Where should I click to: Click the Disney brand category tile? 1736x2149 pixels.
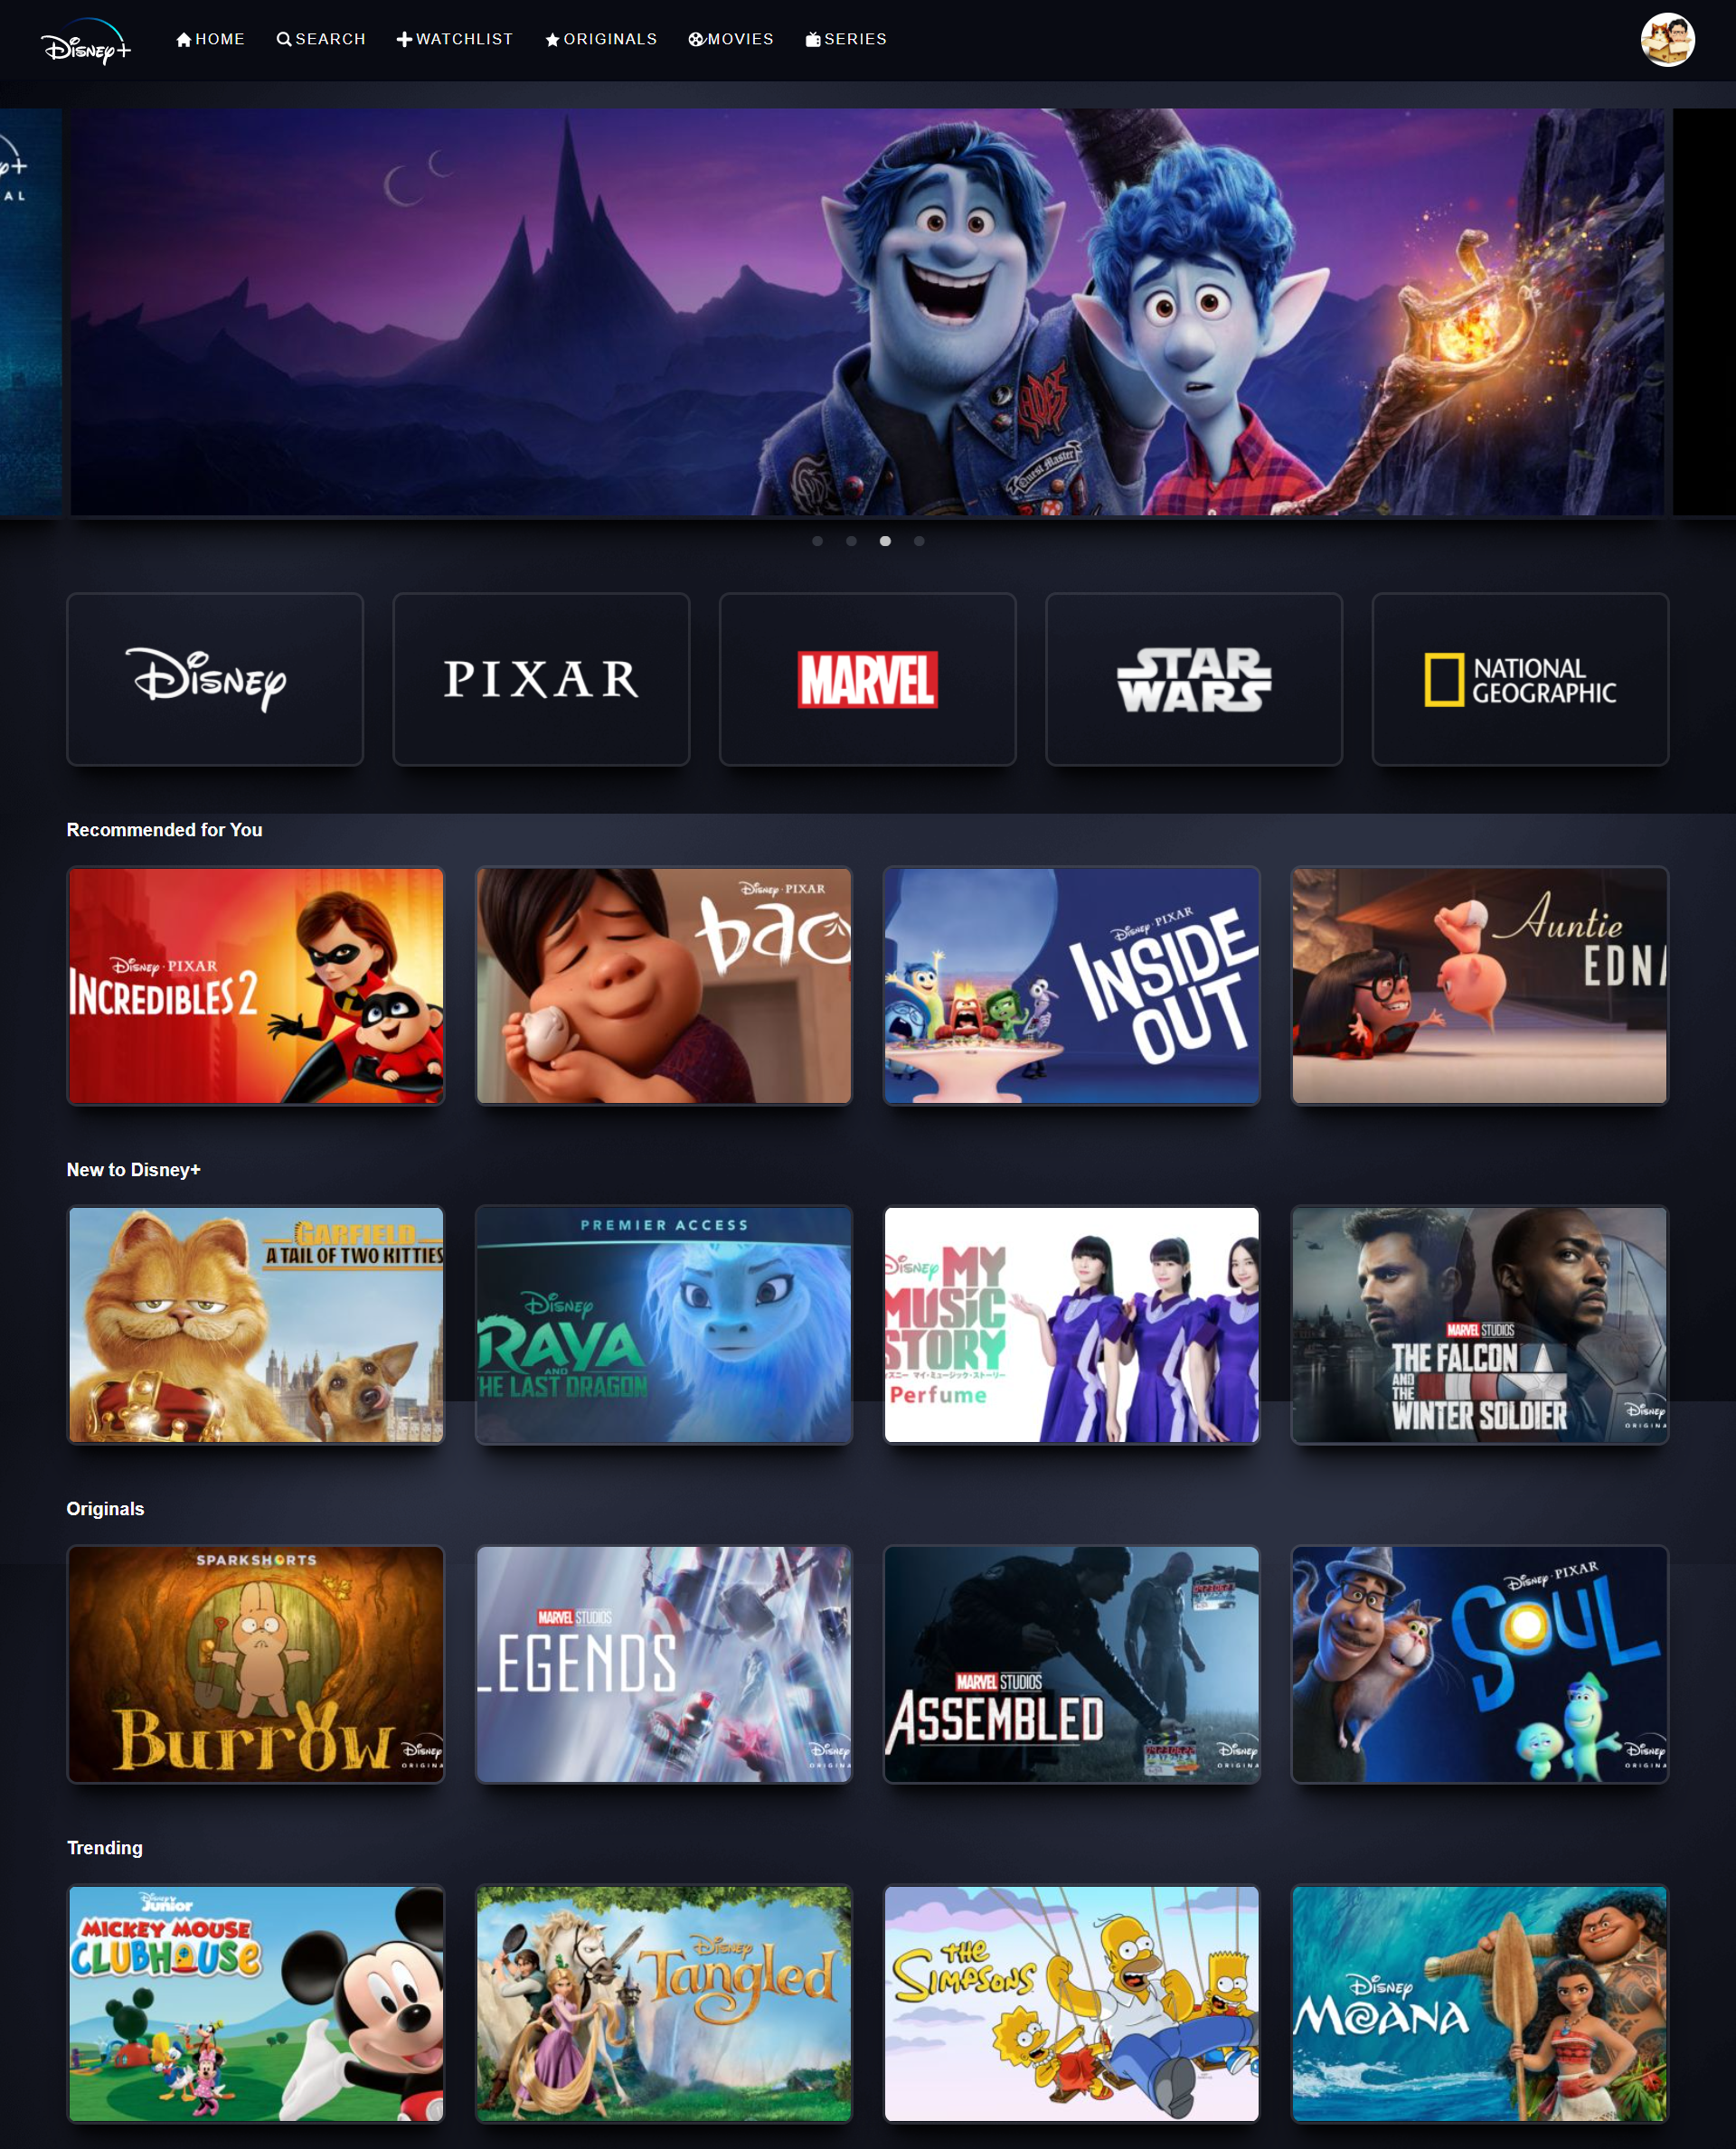click(214, 677)
